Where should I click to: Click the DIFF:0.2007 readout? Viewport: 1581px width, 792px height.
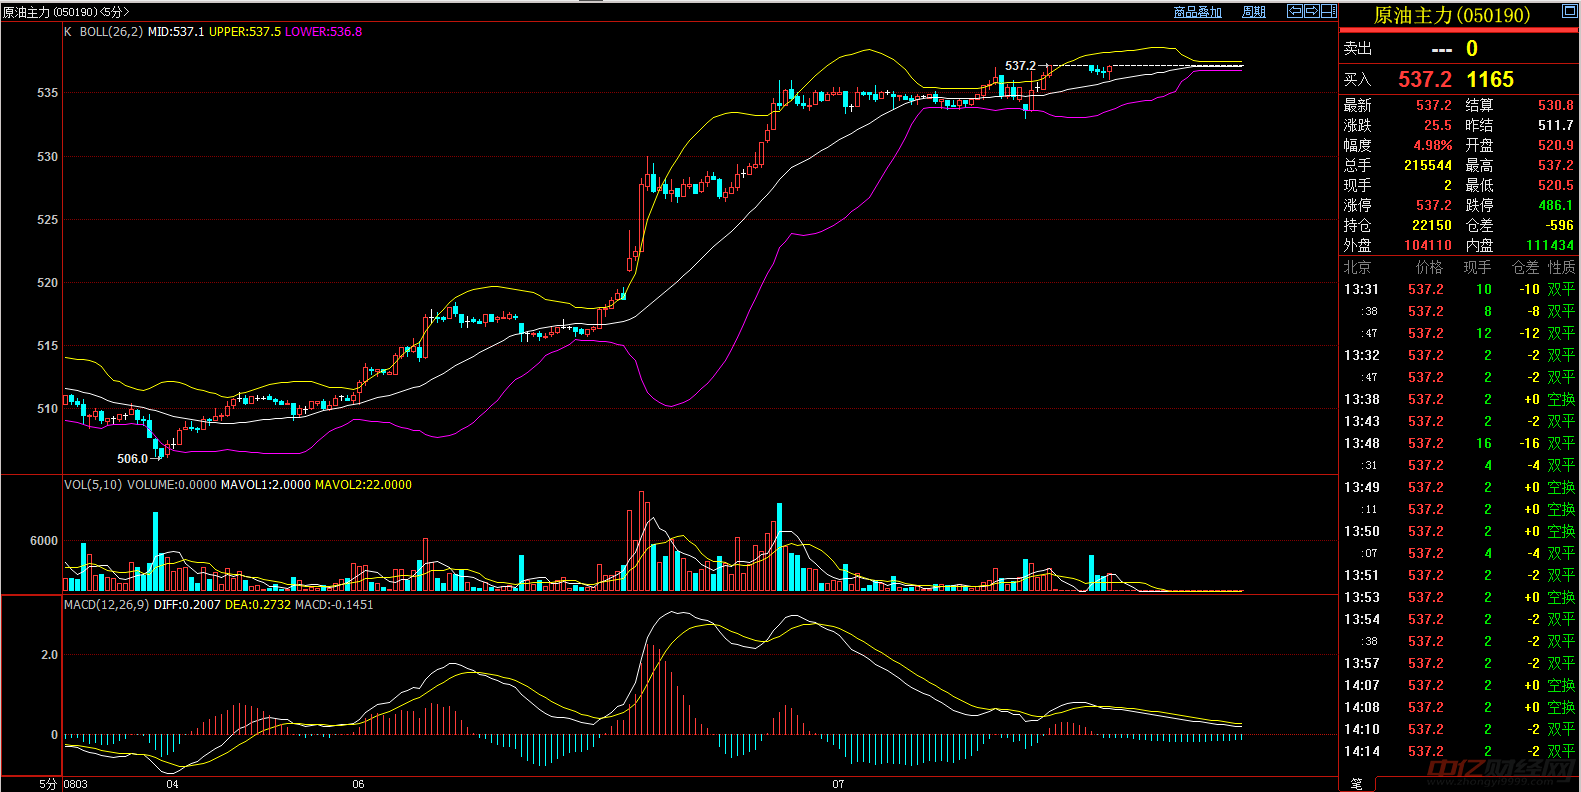(187, 605)
